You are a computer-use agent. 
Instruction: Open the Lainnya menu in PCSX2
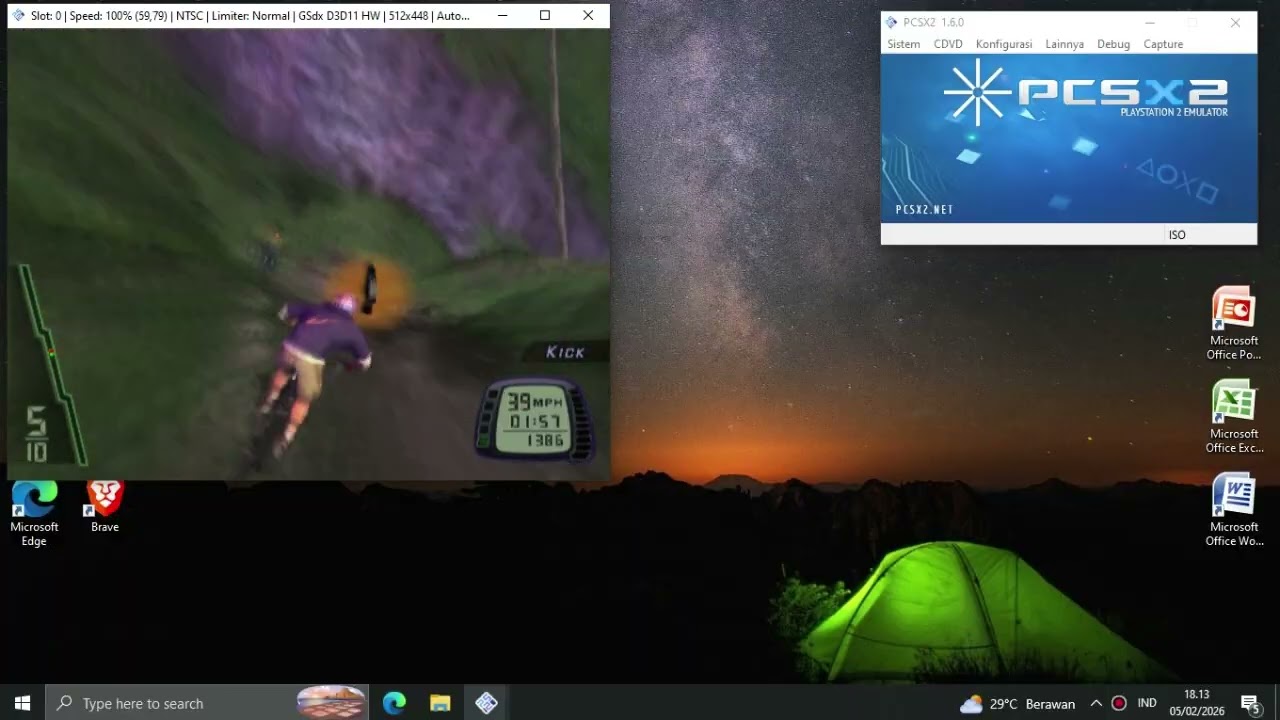1064,44
